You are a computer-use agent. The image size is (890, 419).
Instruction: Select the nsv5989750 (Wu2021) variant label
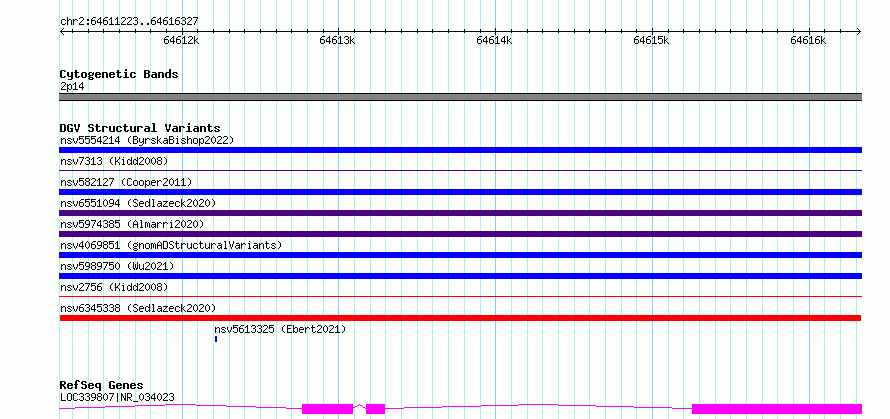117,266
